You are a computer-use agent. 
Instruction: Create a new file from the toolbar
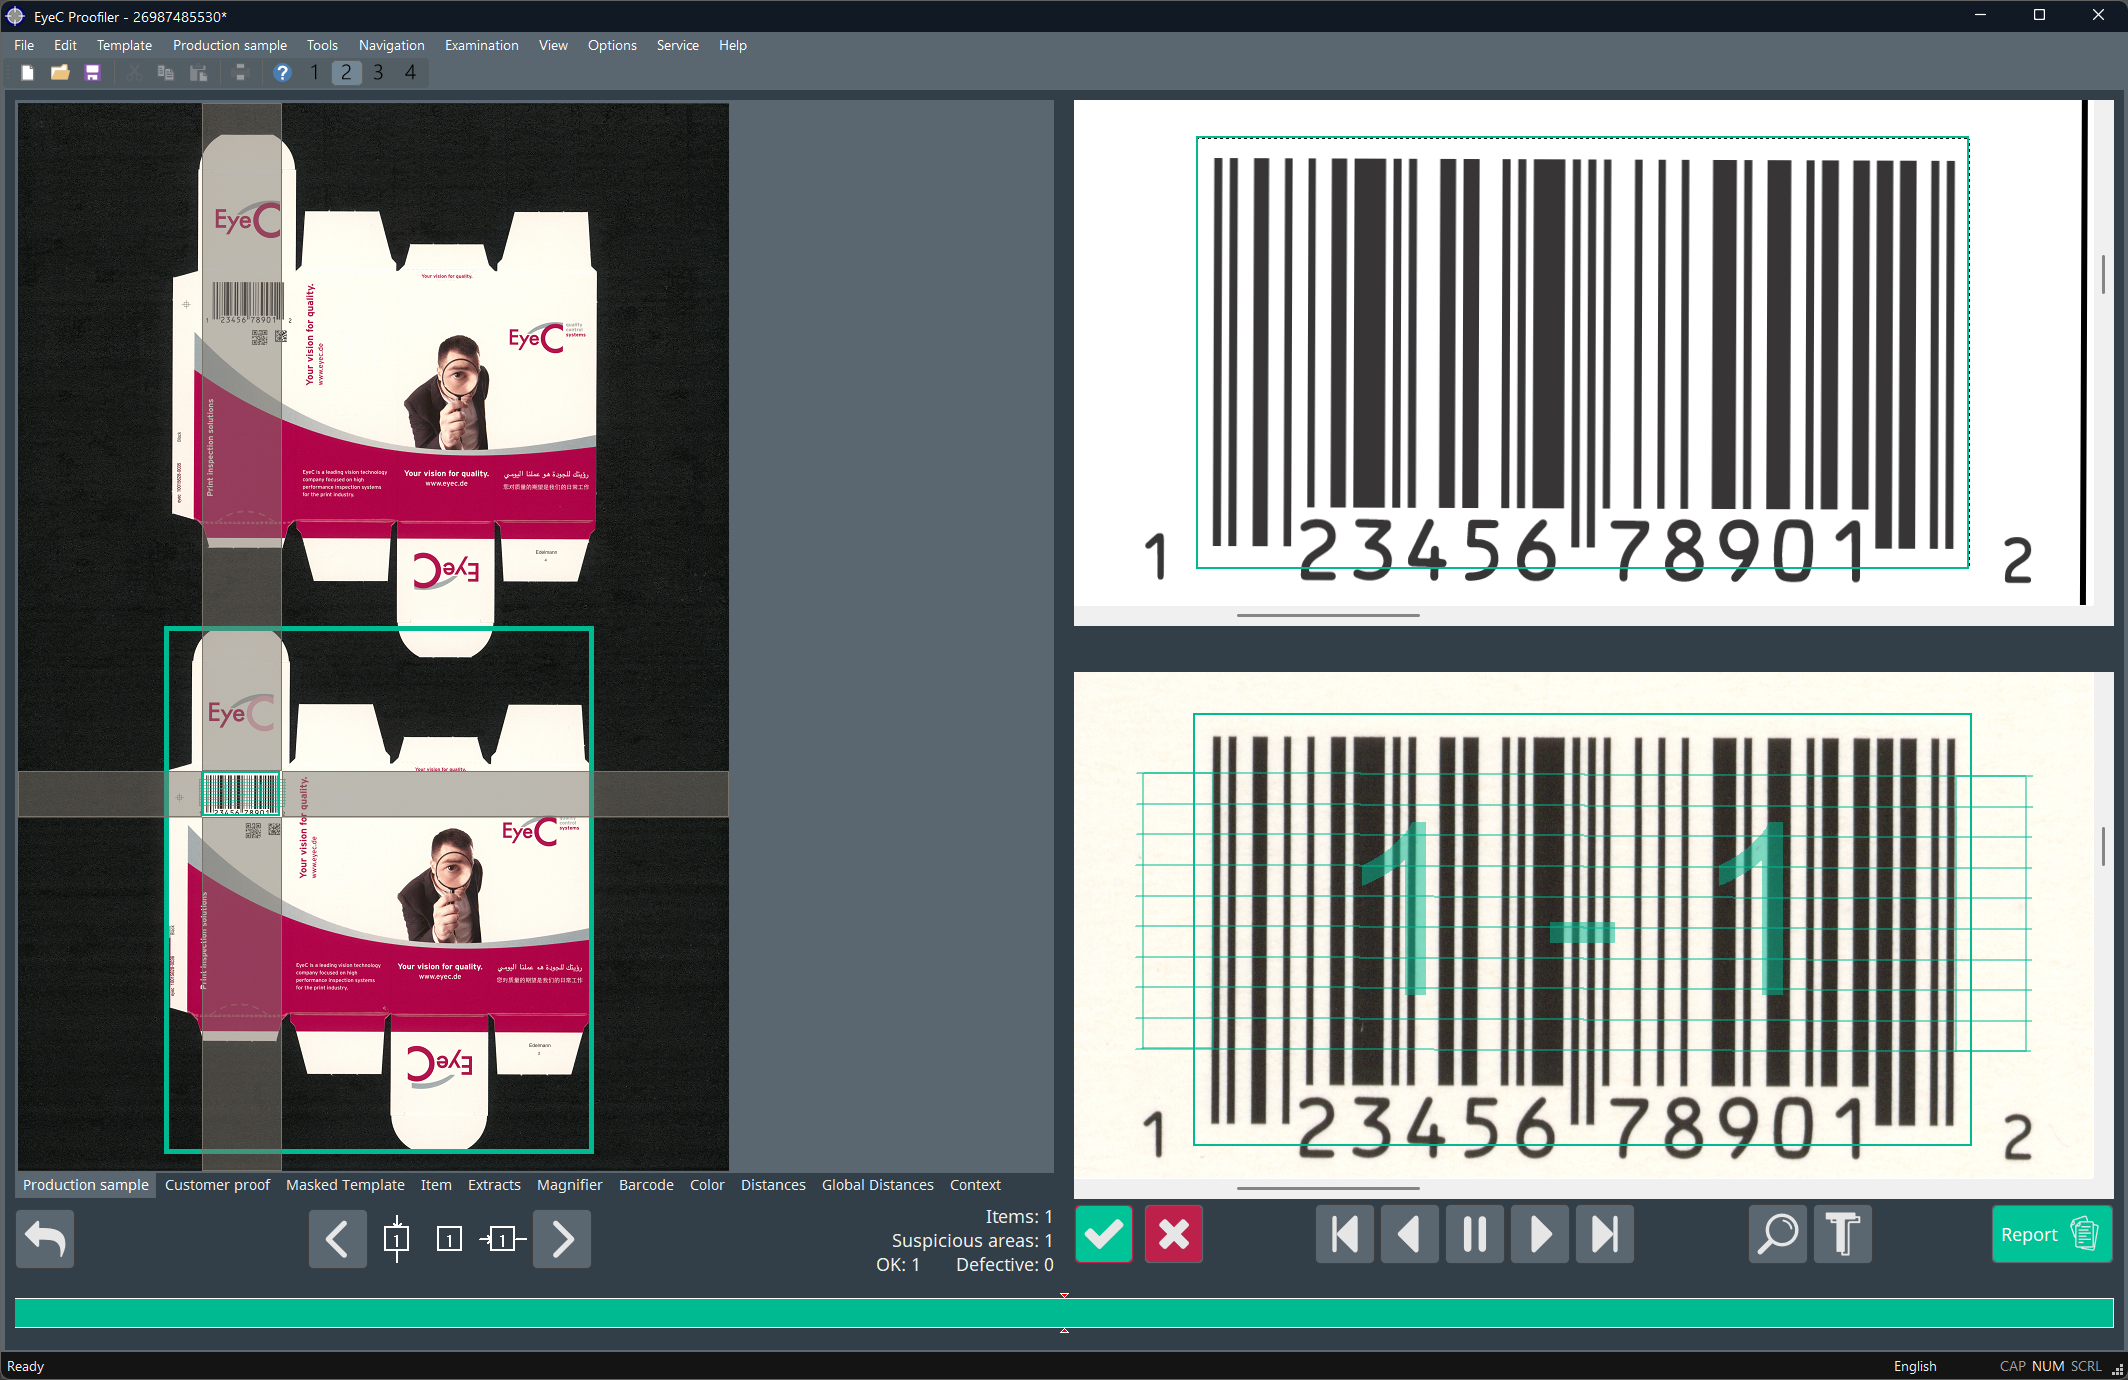(x=28, y=72)
